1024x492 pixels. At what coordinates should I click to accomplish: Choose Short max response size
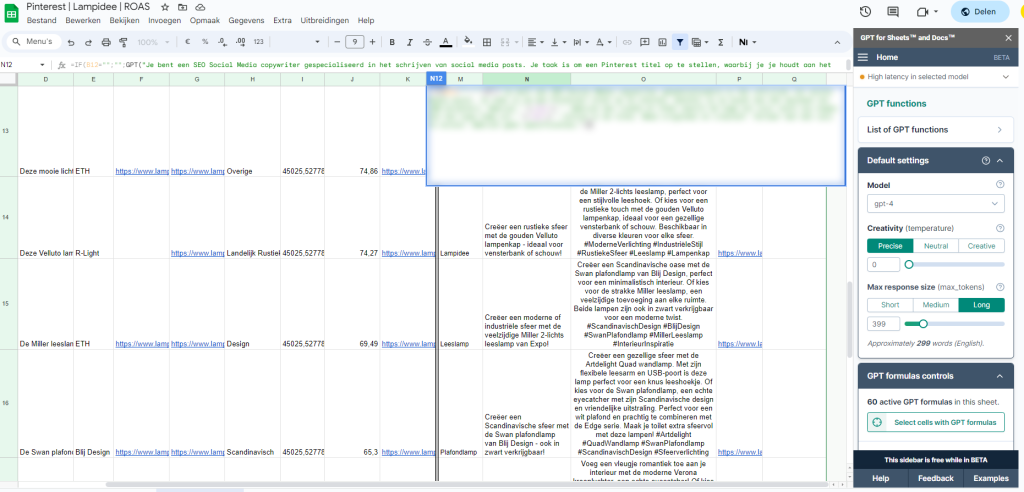[x=889, y=305]
